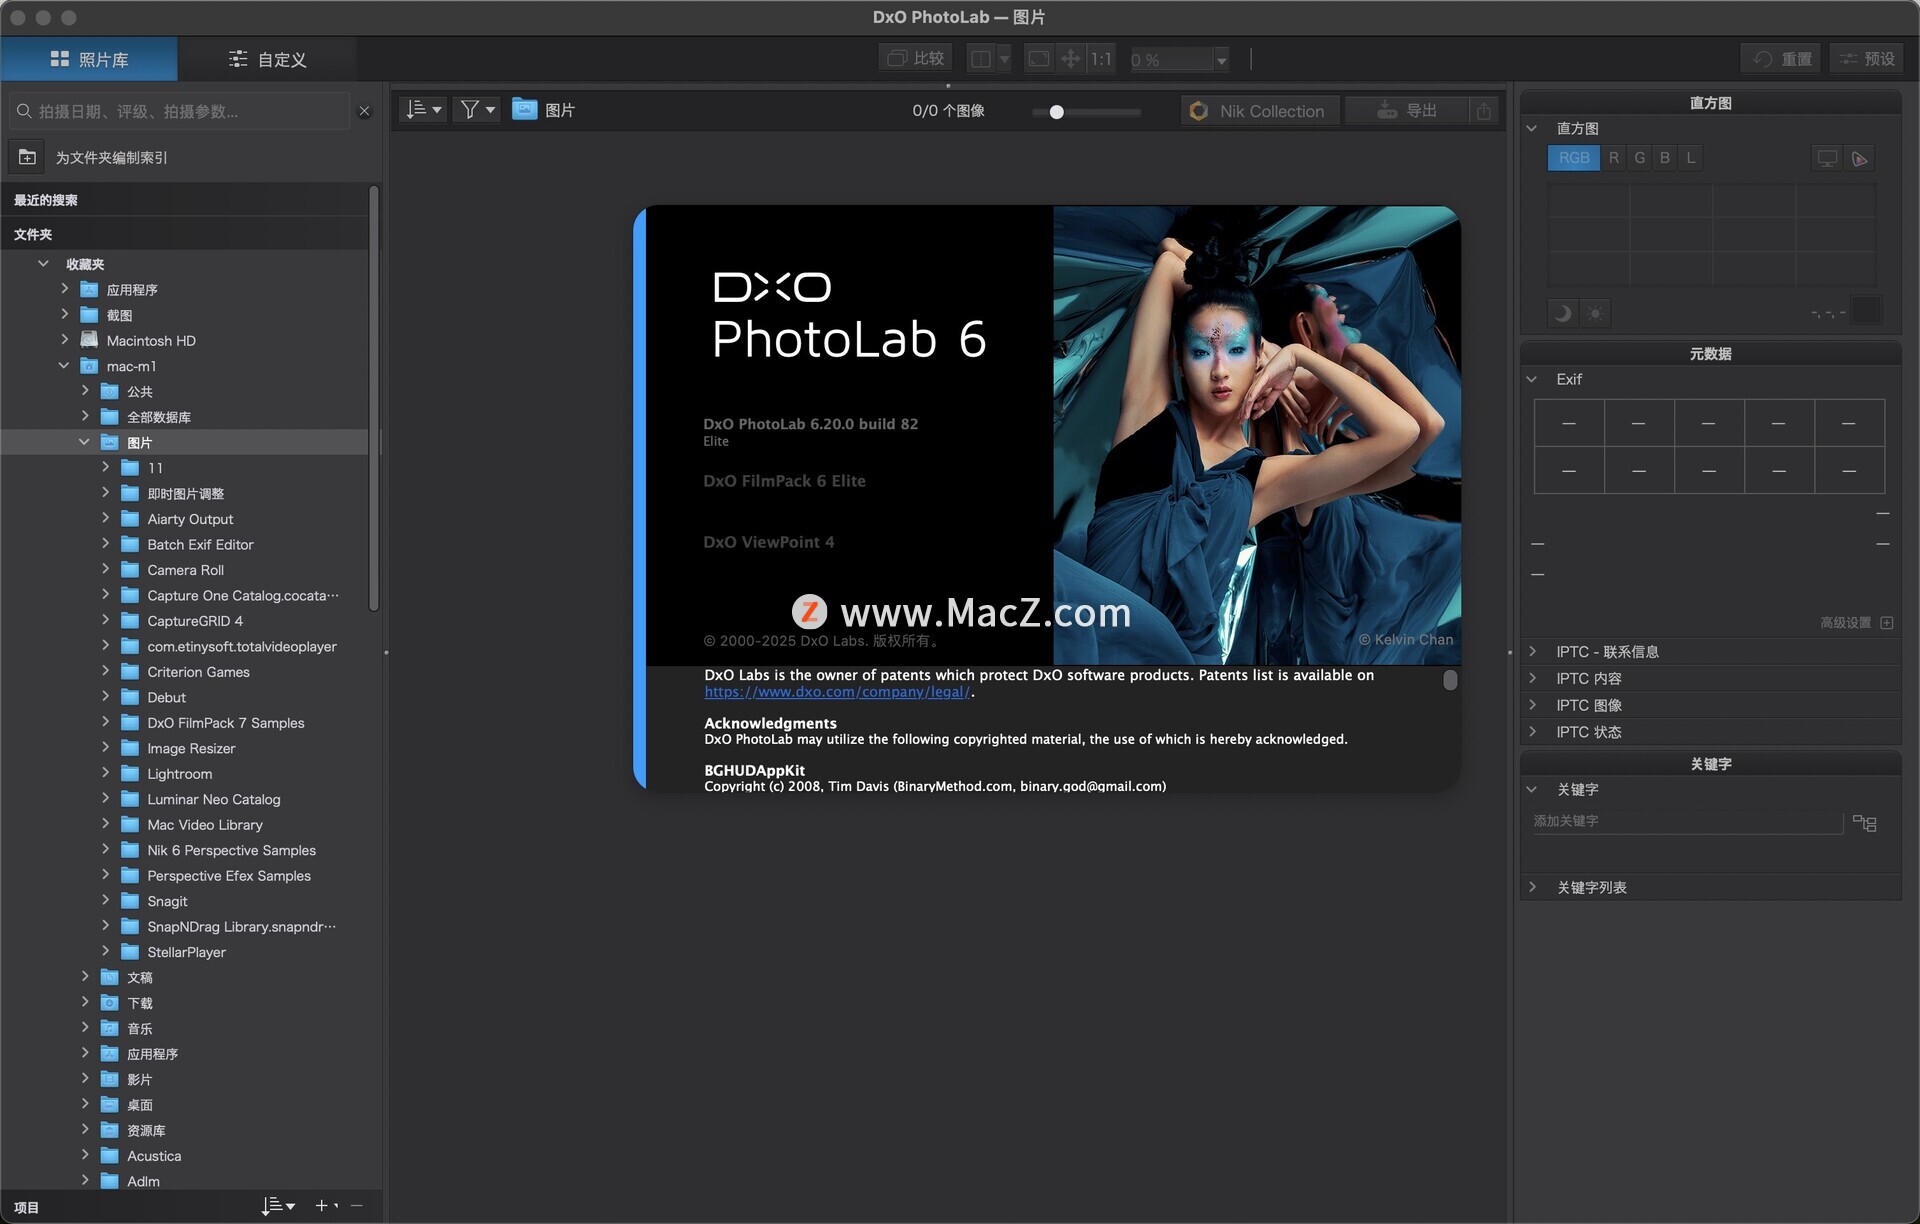The height and width of the screenshot is (1224, 1920).
Task: Select the Capture One Catalog folder
Action: [x=243, y=595]
